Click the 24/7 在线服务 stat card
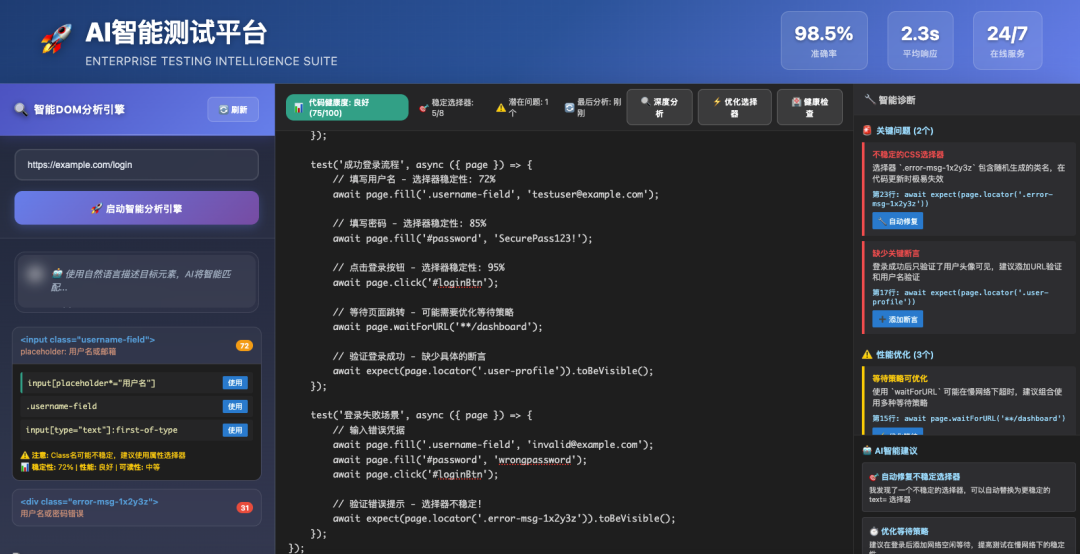The height and width of the screenshot is (554, 1080). click(x=1007, y=40)
